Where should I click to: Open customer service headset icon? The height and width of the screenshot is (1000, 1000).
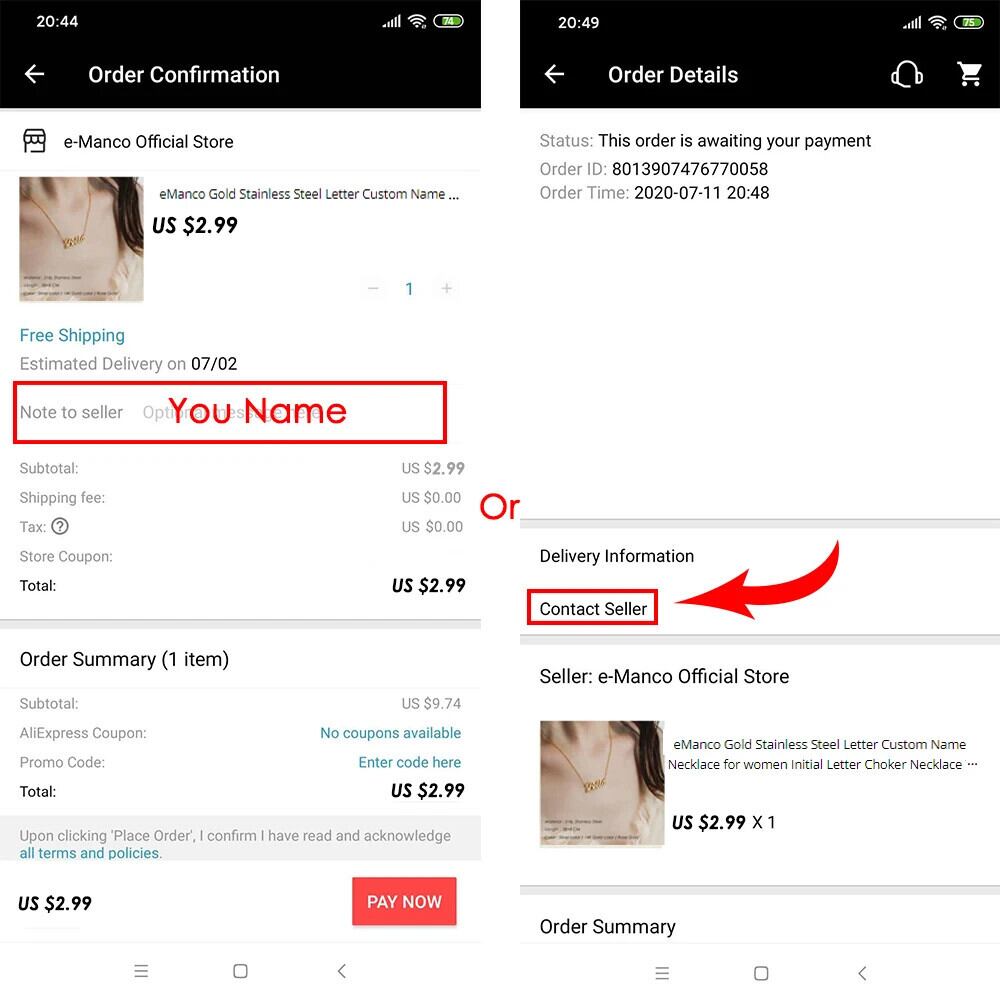click(906, 75)
